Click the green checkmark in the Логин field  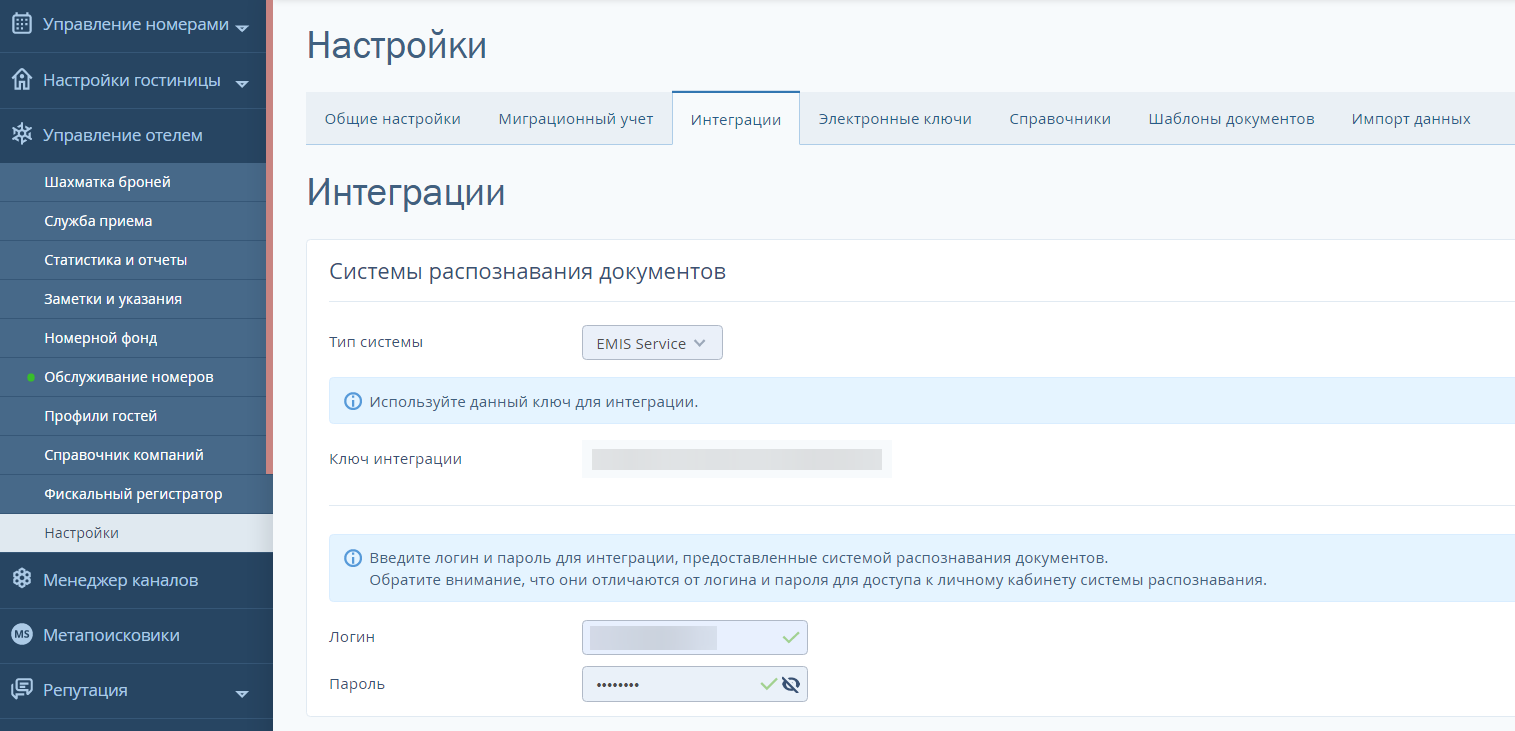tap(791, 637)
